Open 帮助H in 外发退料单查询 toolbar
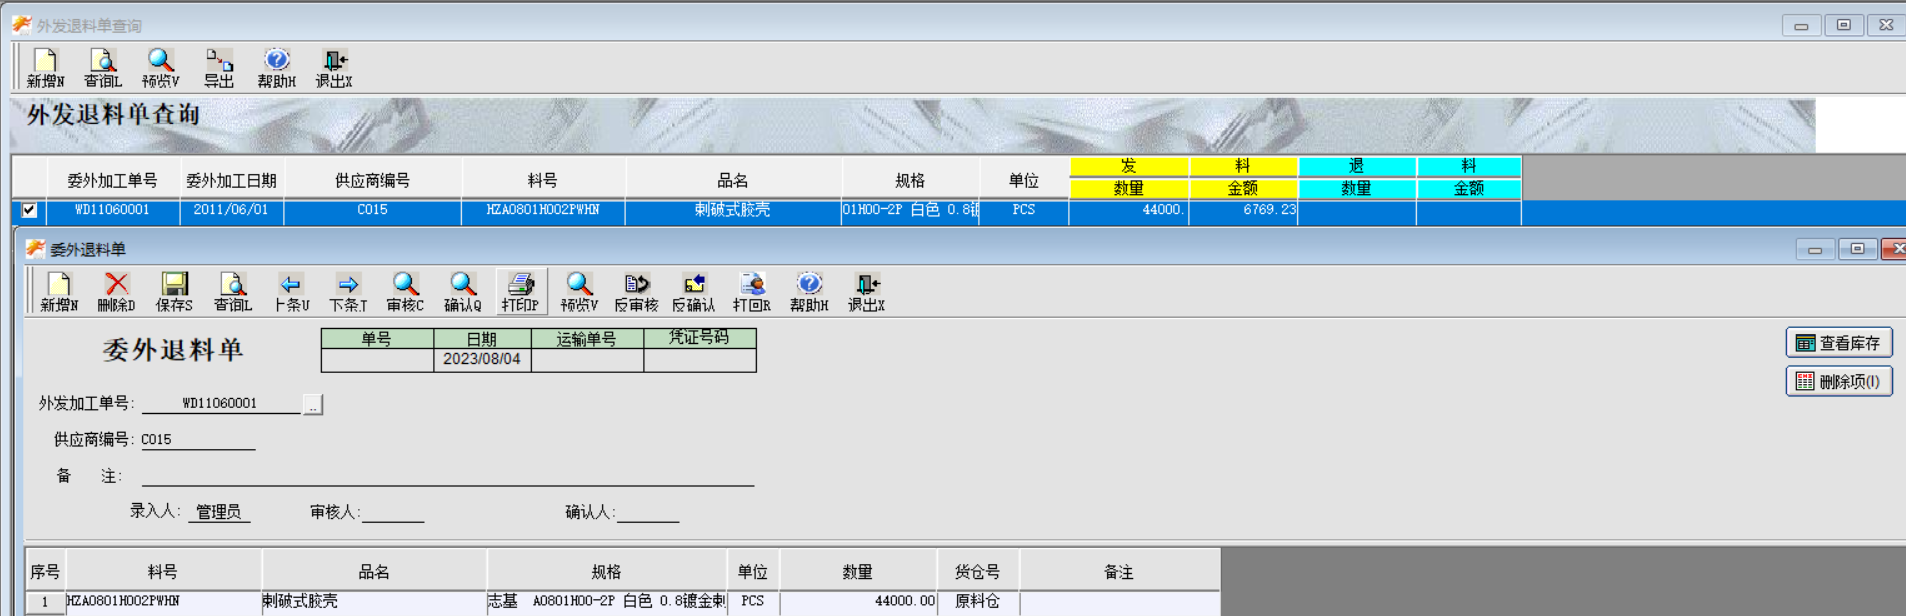 pos(277,68)
